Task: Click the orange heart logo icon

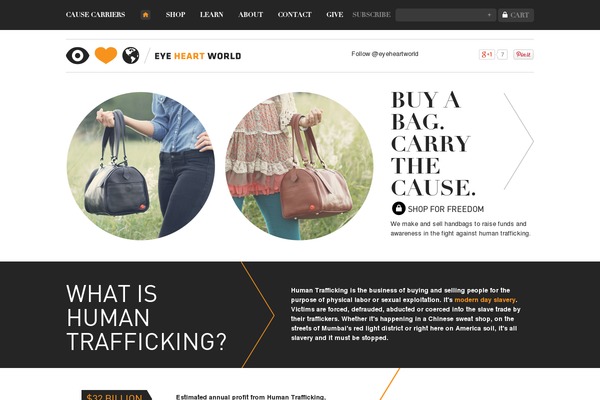Action: [x=106, y=56]
